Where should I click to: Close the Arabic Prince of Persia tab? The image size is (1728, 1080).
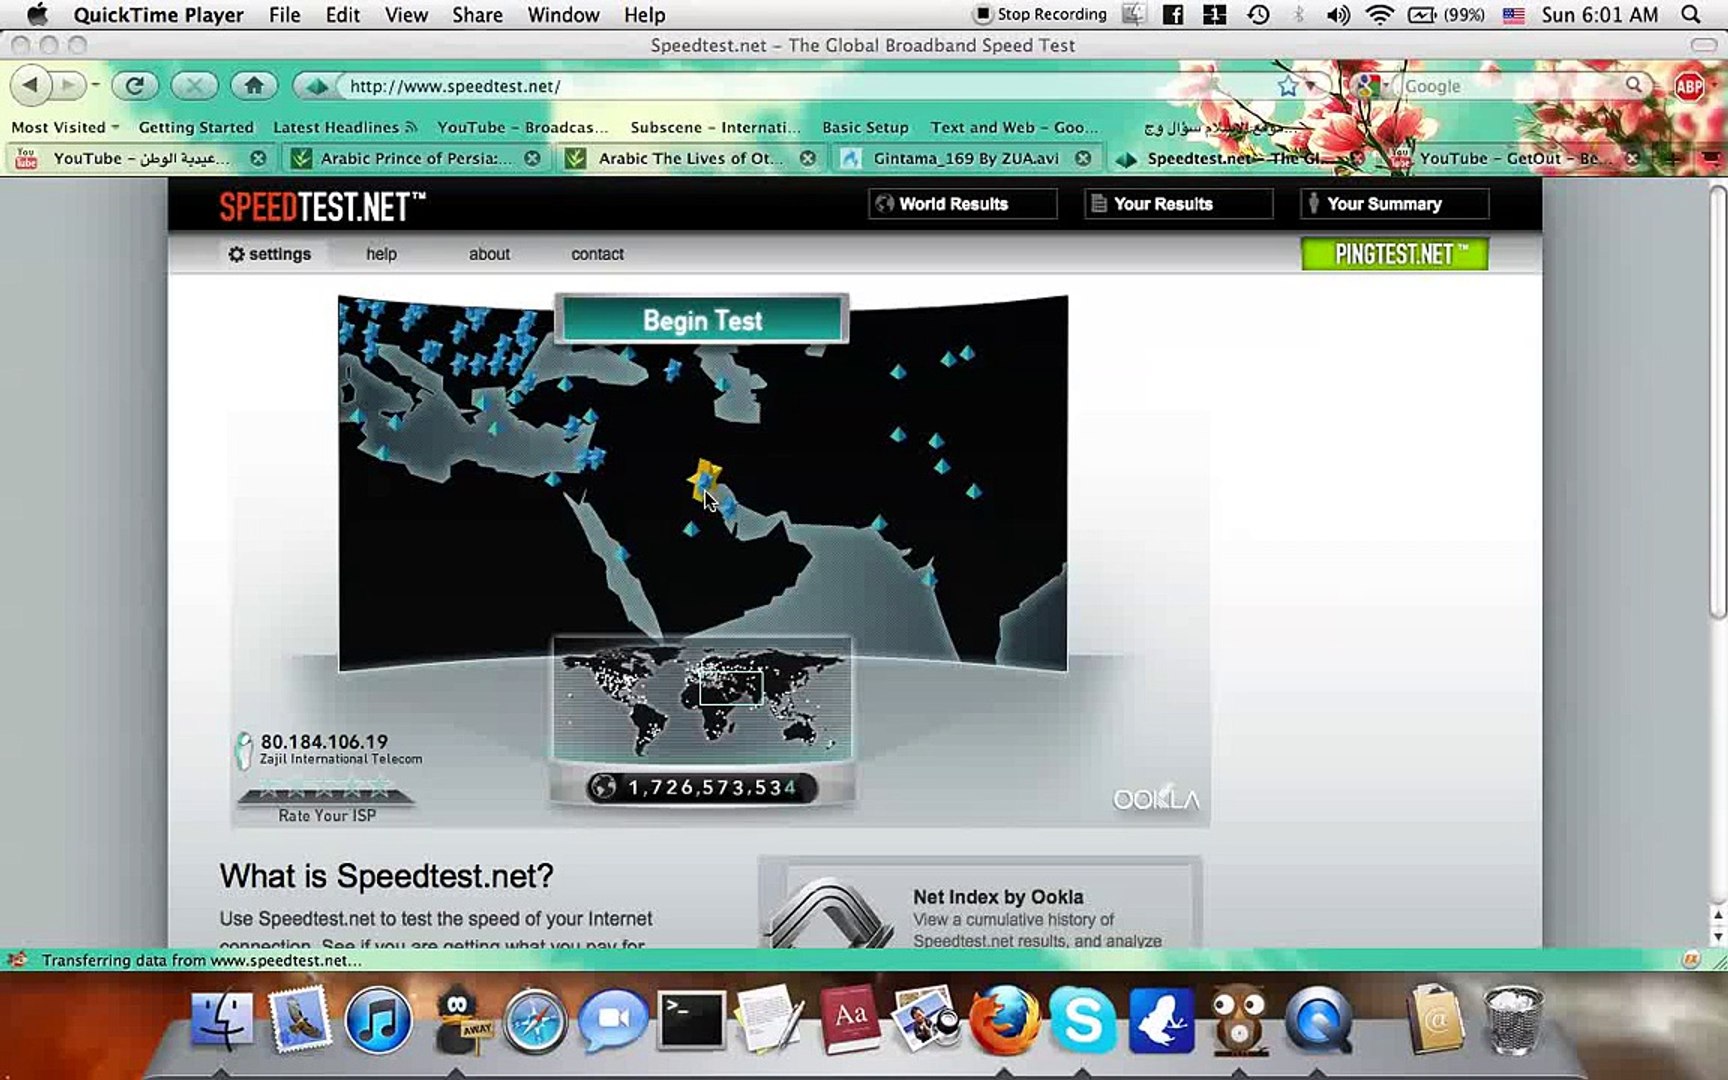533,158
